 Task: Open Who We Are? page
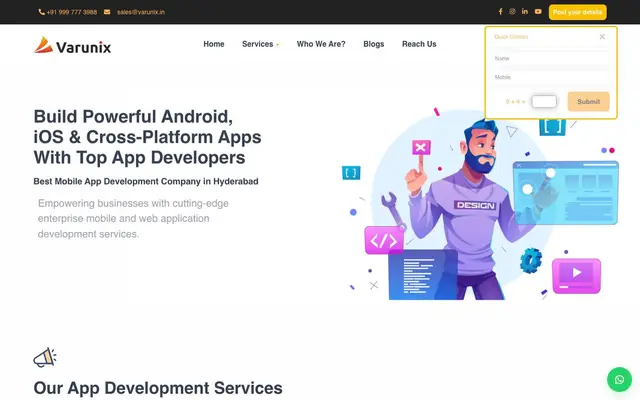click(321, 44)
